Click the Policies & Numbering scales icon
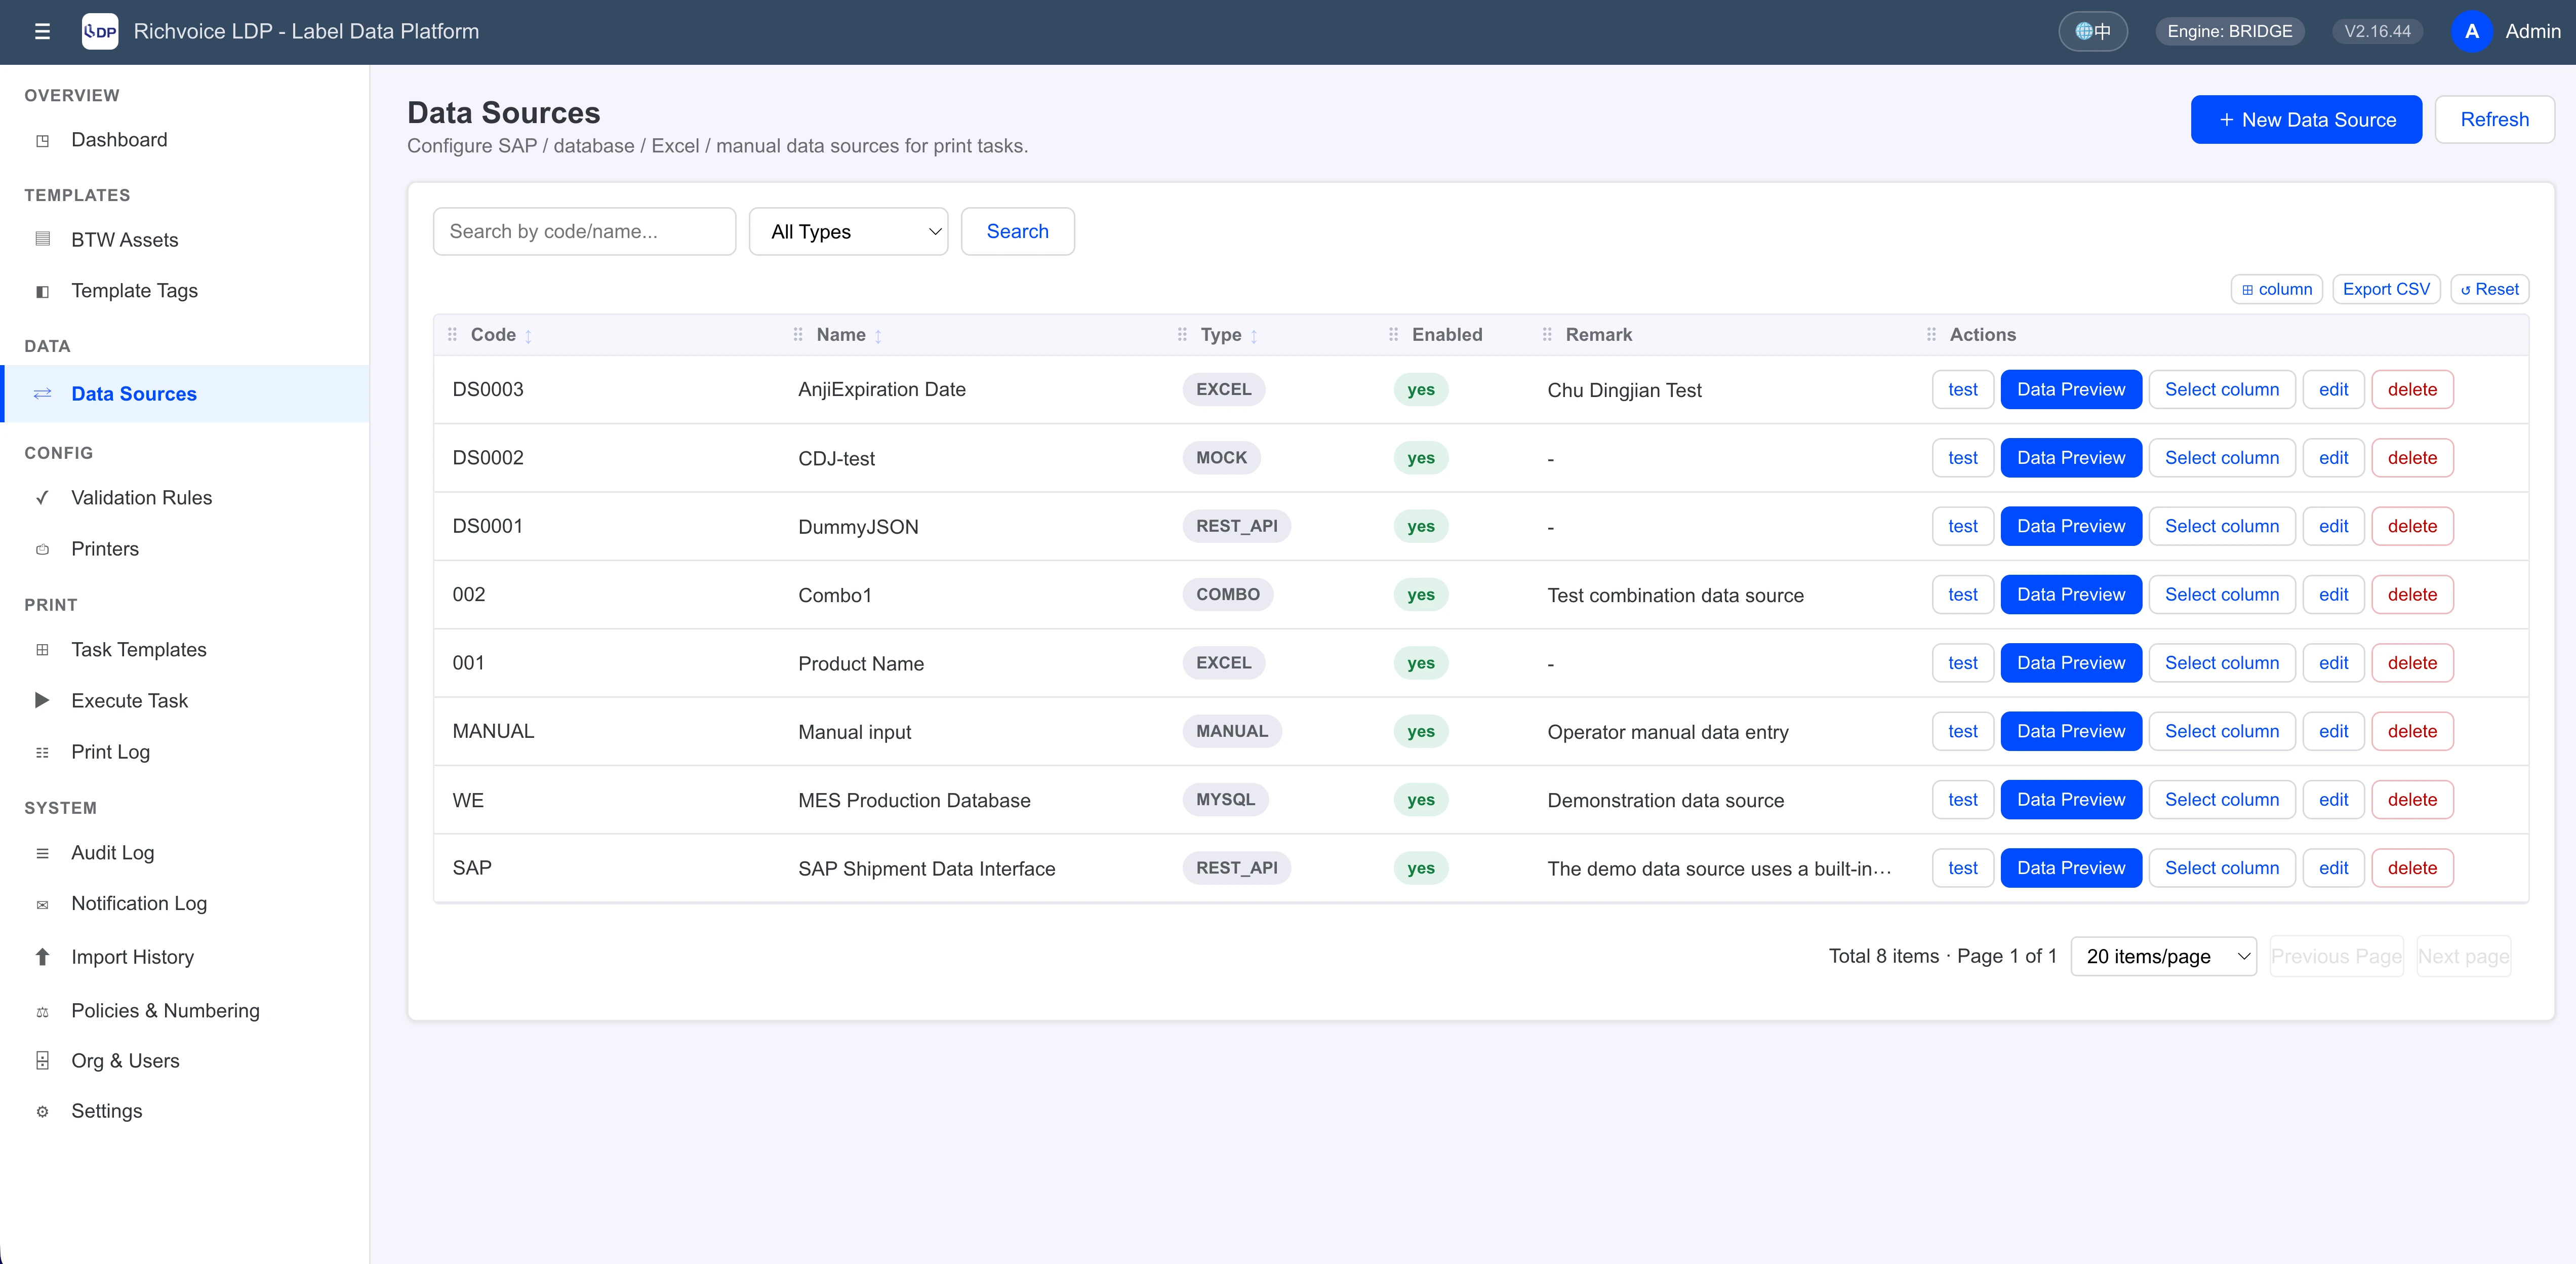Image resolution: width=2576 pixels, height=1264 pixels. tap(42, 1011)
